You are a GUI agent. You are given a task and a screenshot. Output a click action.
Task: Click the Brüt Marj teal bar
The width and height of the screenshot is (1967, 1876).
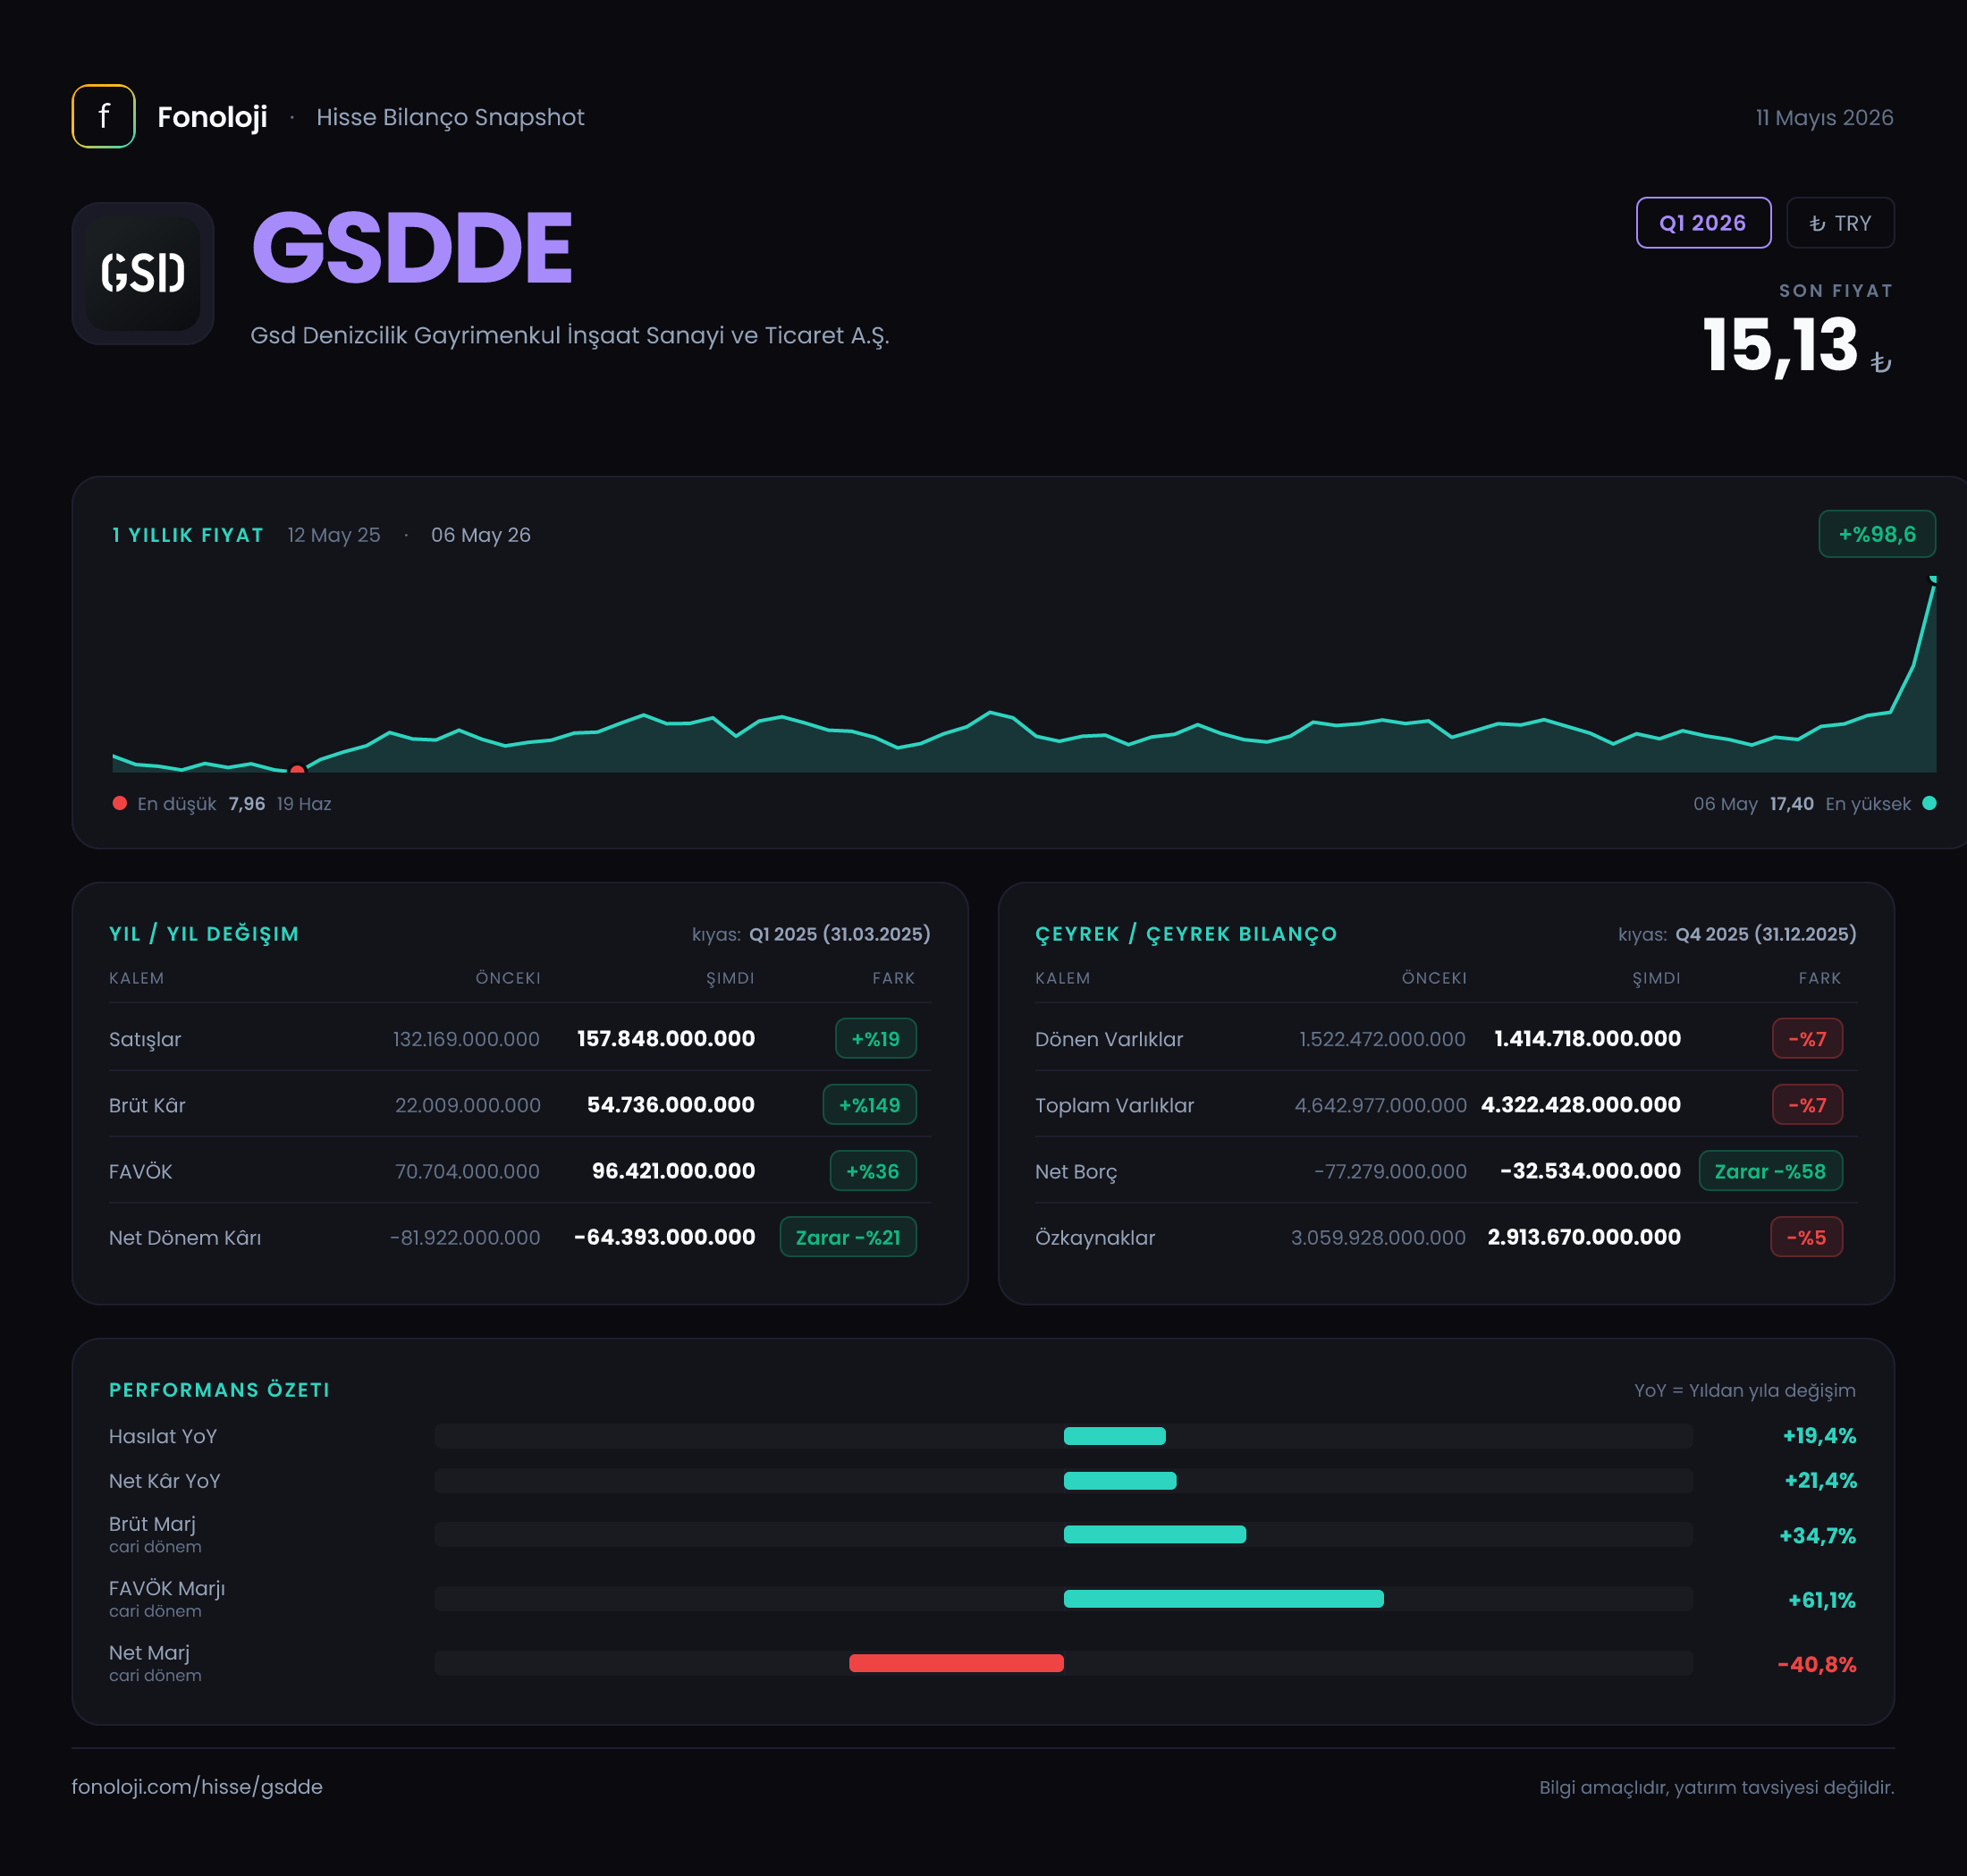pos(1155,1534)
